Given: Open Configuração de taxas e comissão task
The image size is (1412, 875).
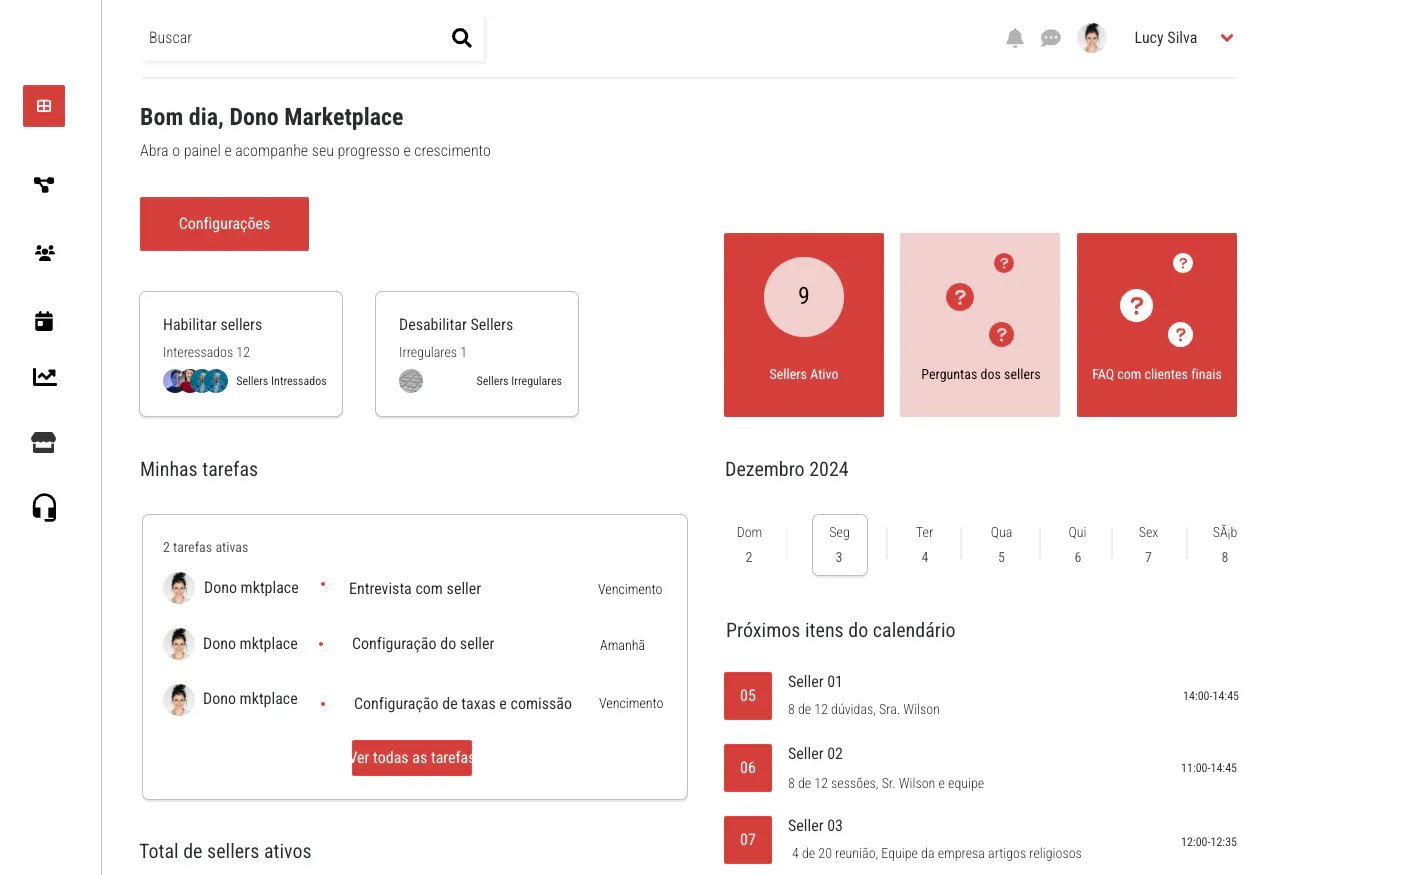Looking at the screenshot, I should click(x=463, y=704).
